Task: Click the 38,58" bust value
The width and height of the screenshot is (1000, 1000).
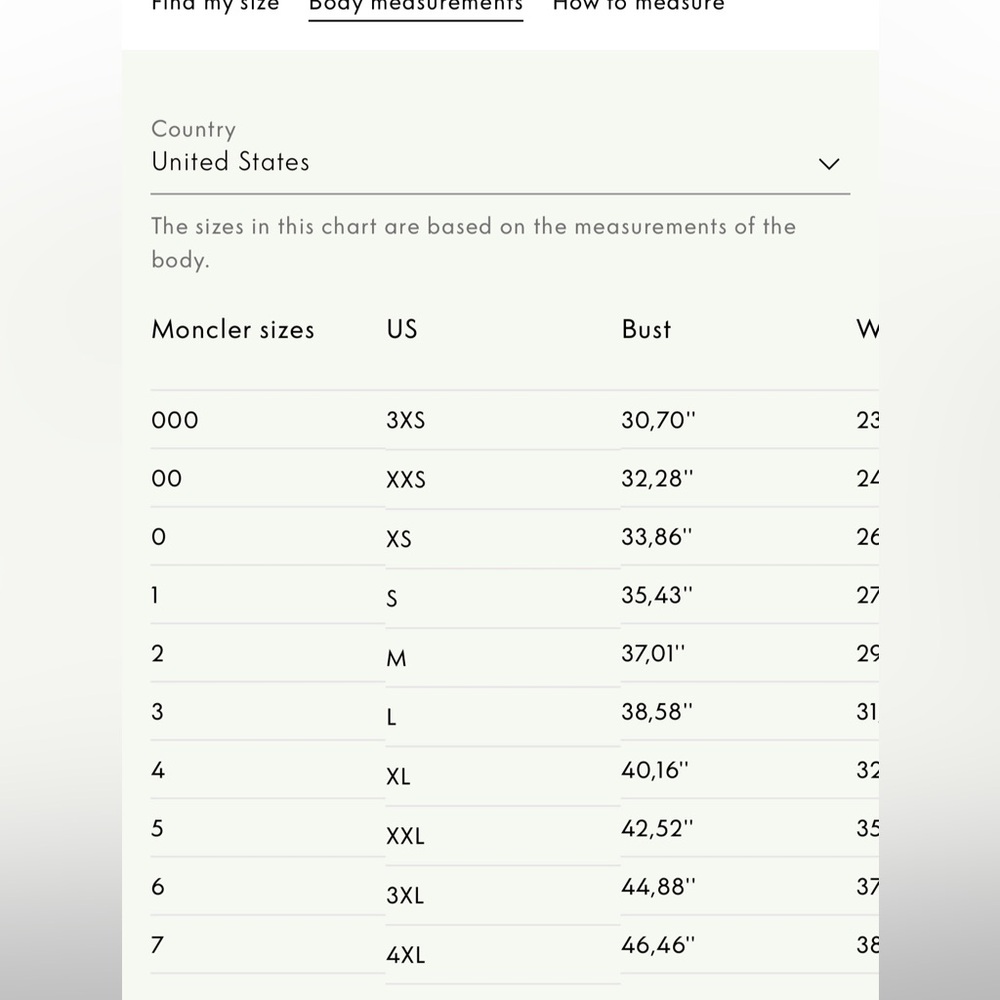Action: pos(657,712)
